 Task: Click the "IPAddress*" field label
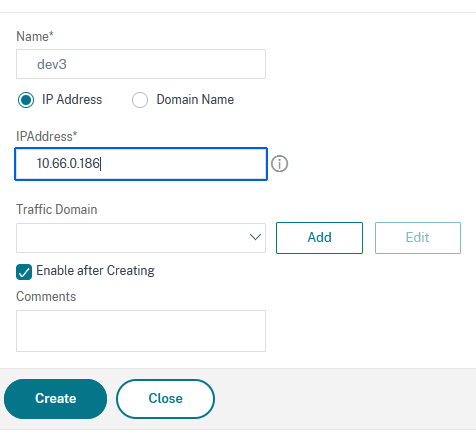point(47,136)
